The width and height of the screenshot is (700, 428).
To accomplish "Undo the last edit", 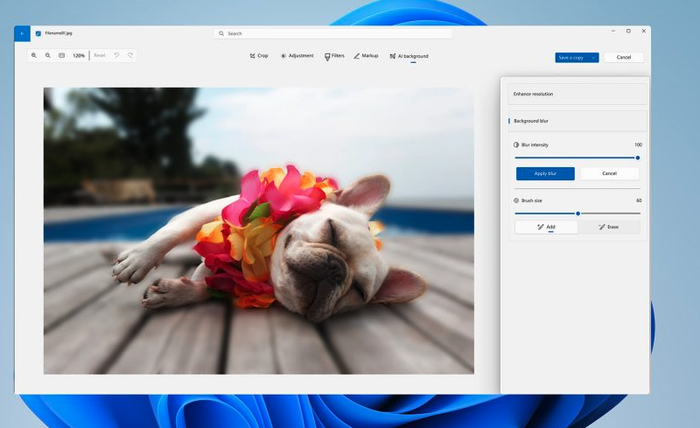I will [x=117, y=56].
